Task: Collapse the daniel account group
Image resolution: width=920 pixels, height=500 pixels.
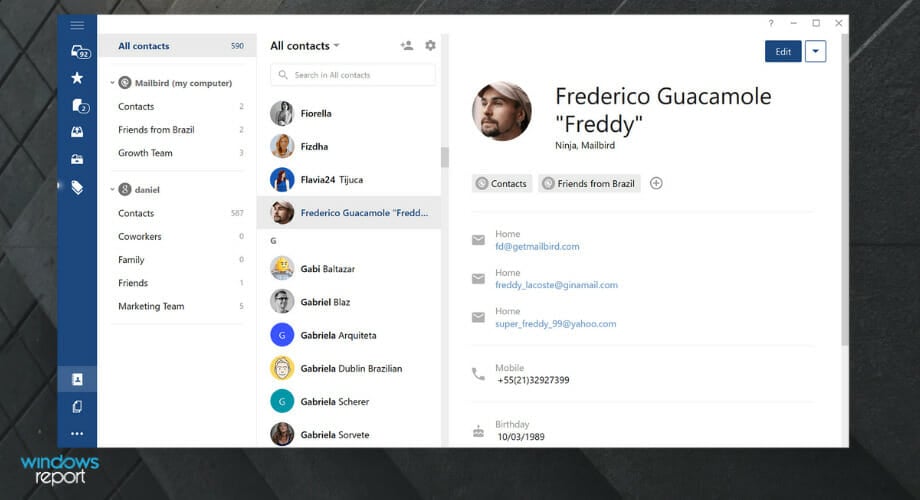Action: 112,190
